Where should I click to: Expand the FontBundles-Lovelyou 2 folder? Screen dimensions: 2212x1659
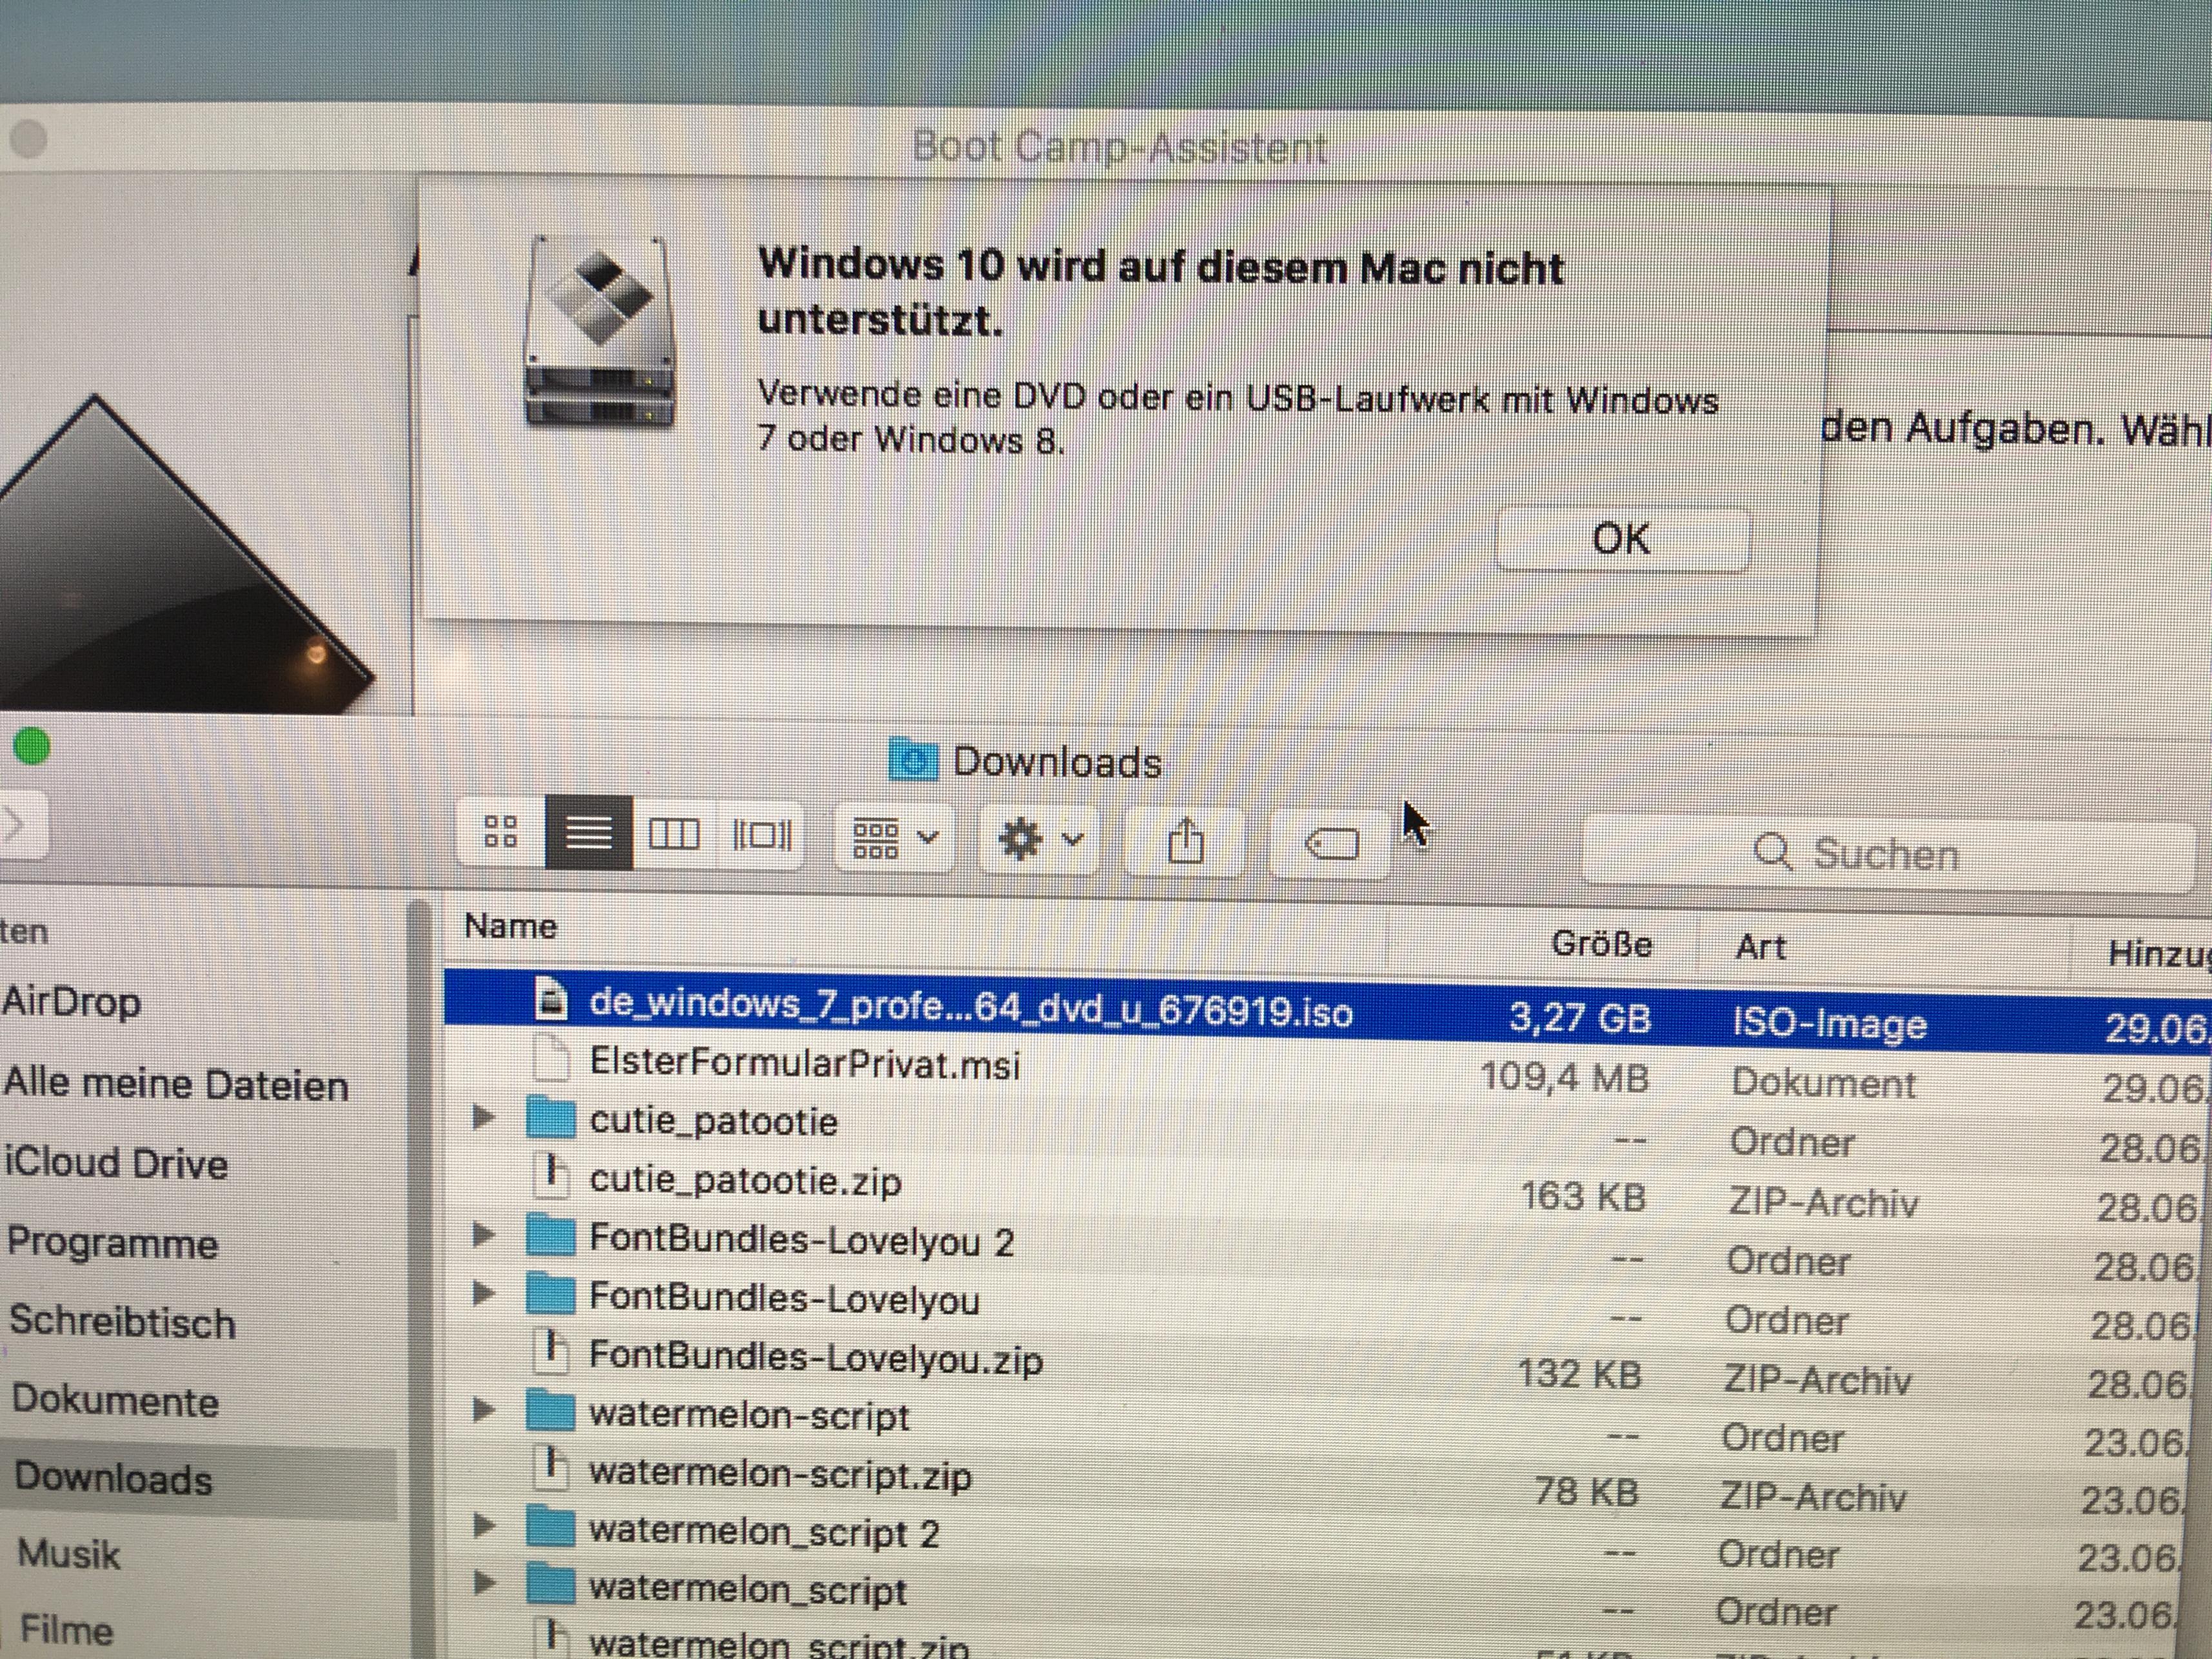tap(484, 1235)
